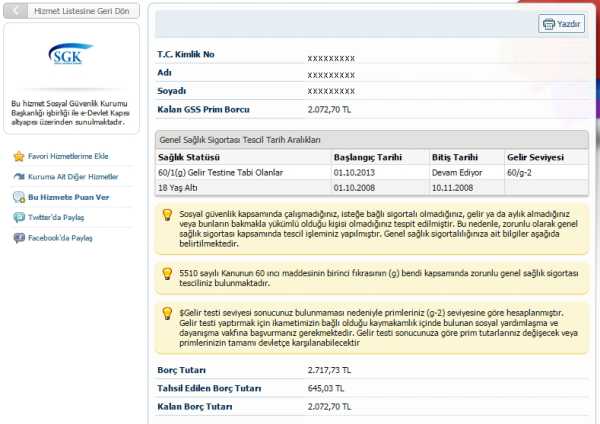Select the 18 Yaş Altı table row
The height and width of the screenshot is (424, 600).
point(180,188)
